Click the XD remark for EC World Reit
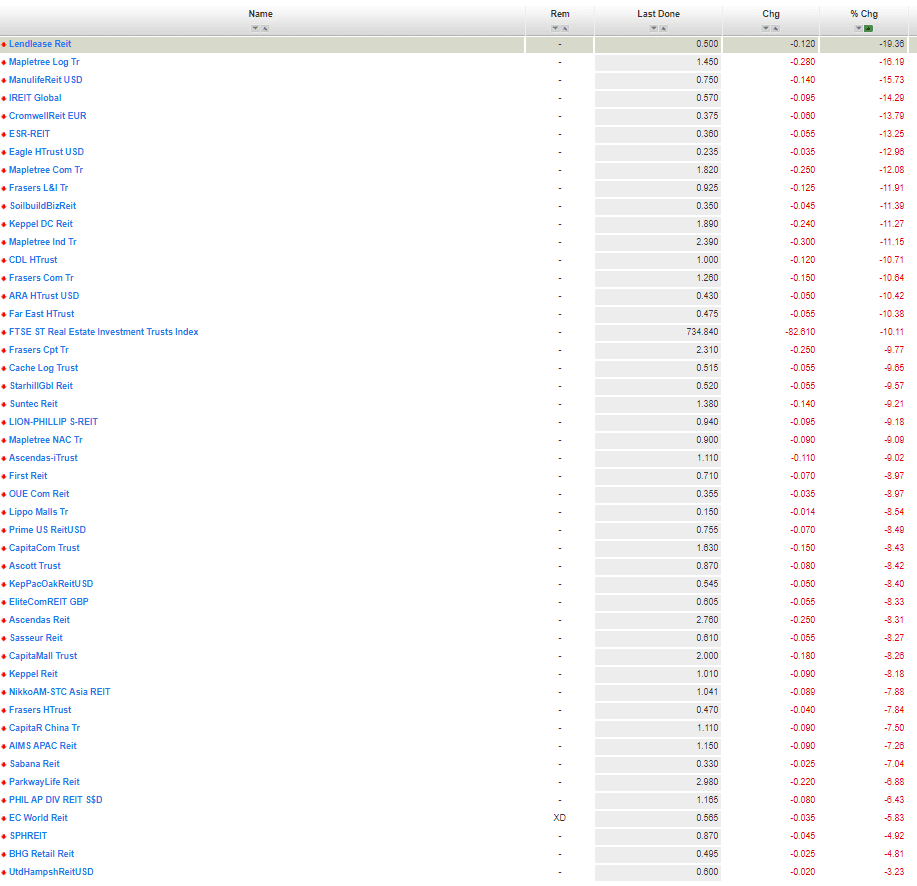Image resolution: width=917 pixels, height=886 pixels. click(560, 818)
